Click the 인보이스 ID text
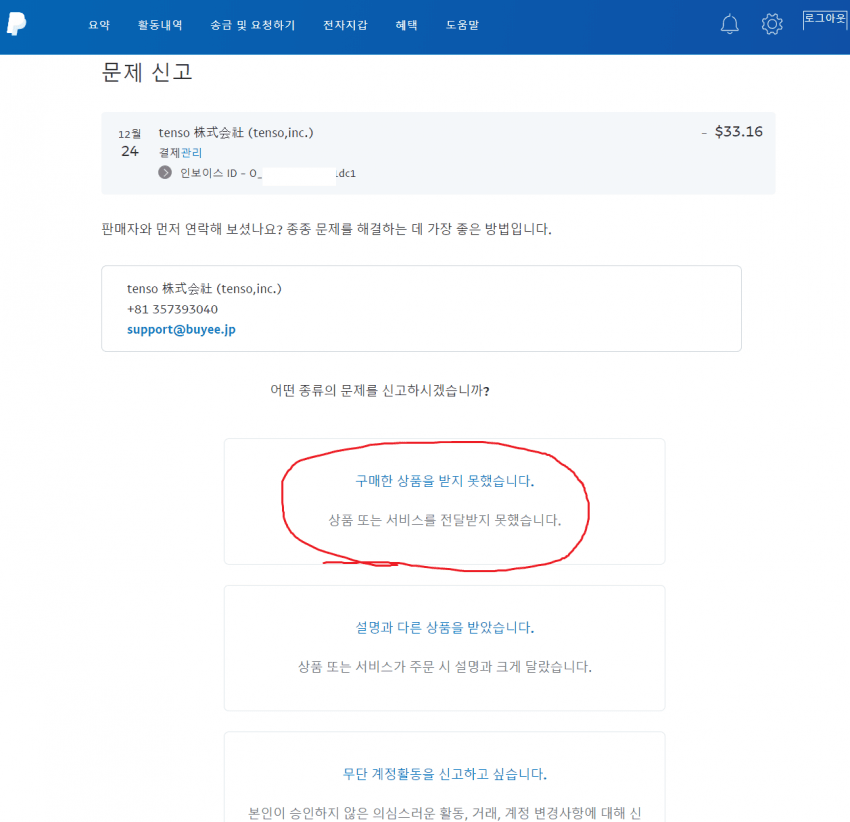The image size is (850, 822). [268, 174]
